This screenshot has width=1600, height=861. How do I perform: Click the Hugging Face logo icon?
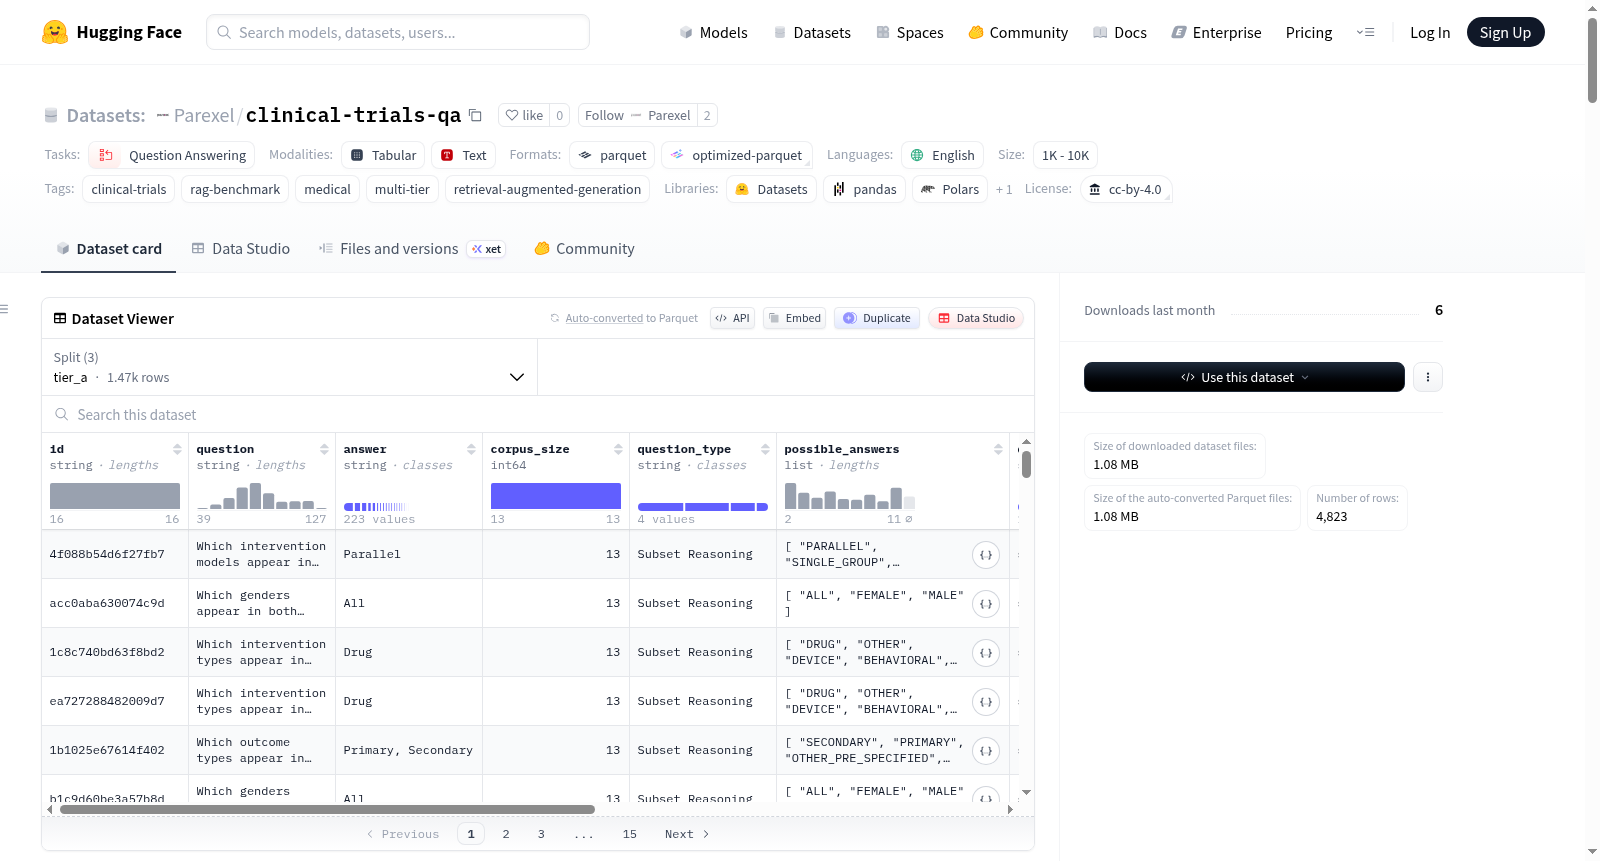[55, 32]
